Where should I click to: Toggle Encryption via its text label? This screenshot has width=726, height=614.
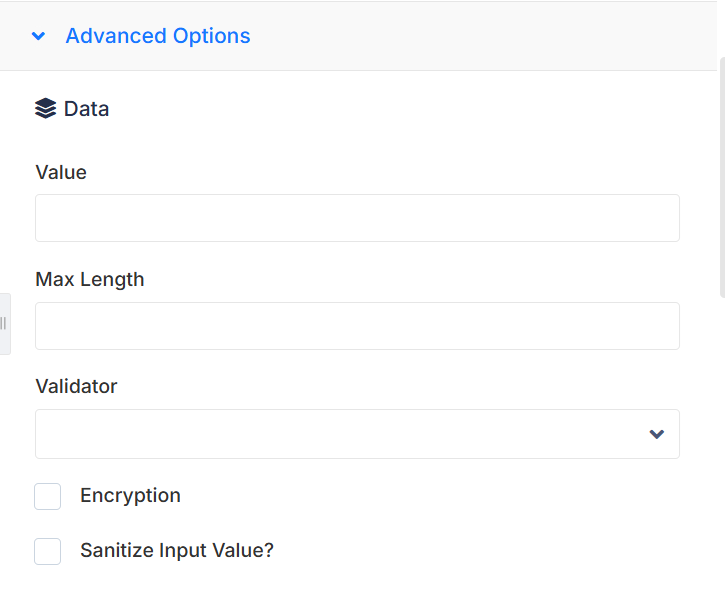click(x=130, y=495)
